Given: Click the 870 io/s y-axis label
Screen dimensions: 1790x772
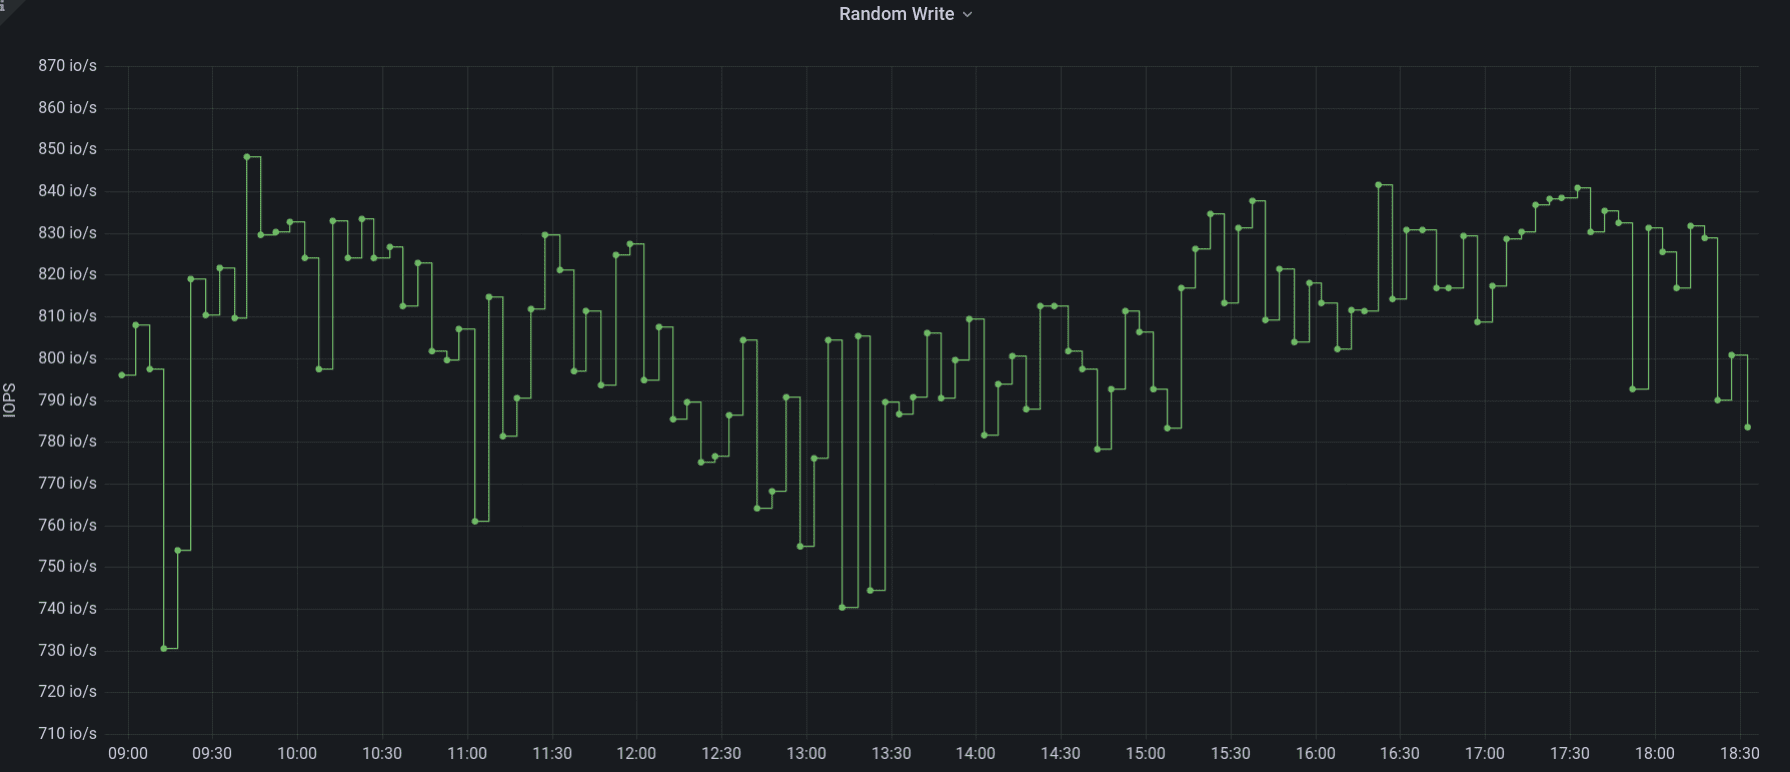Looking at the screenshot, I should pyautogui.click(x=67, y=66).
